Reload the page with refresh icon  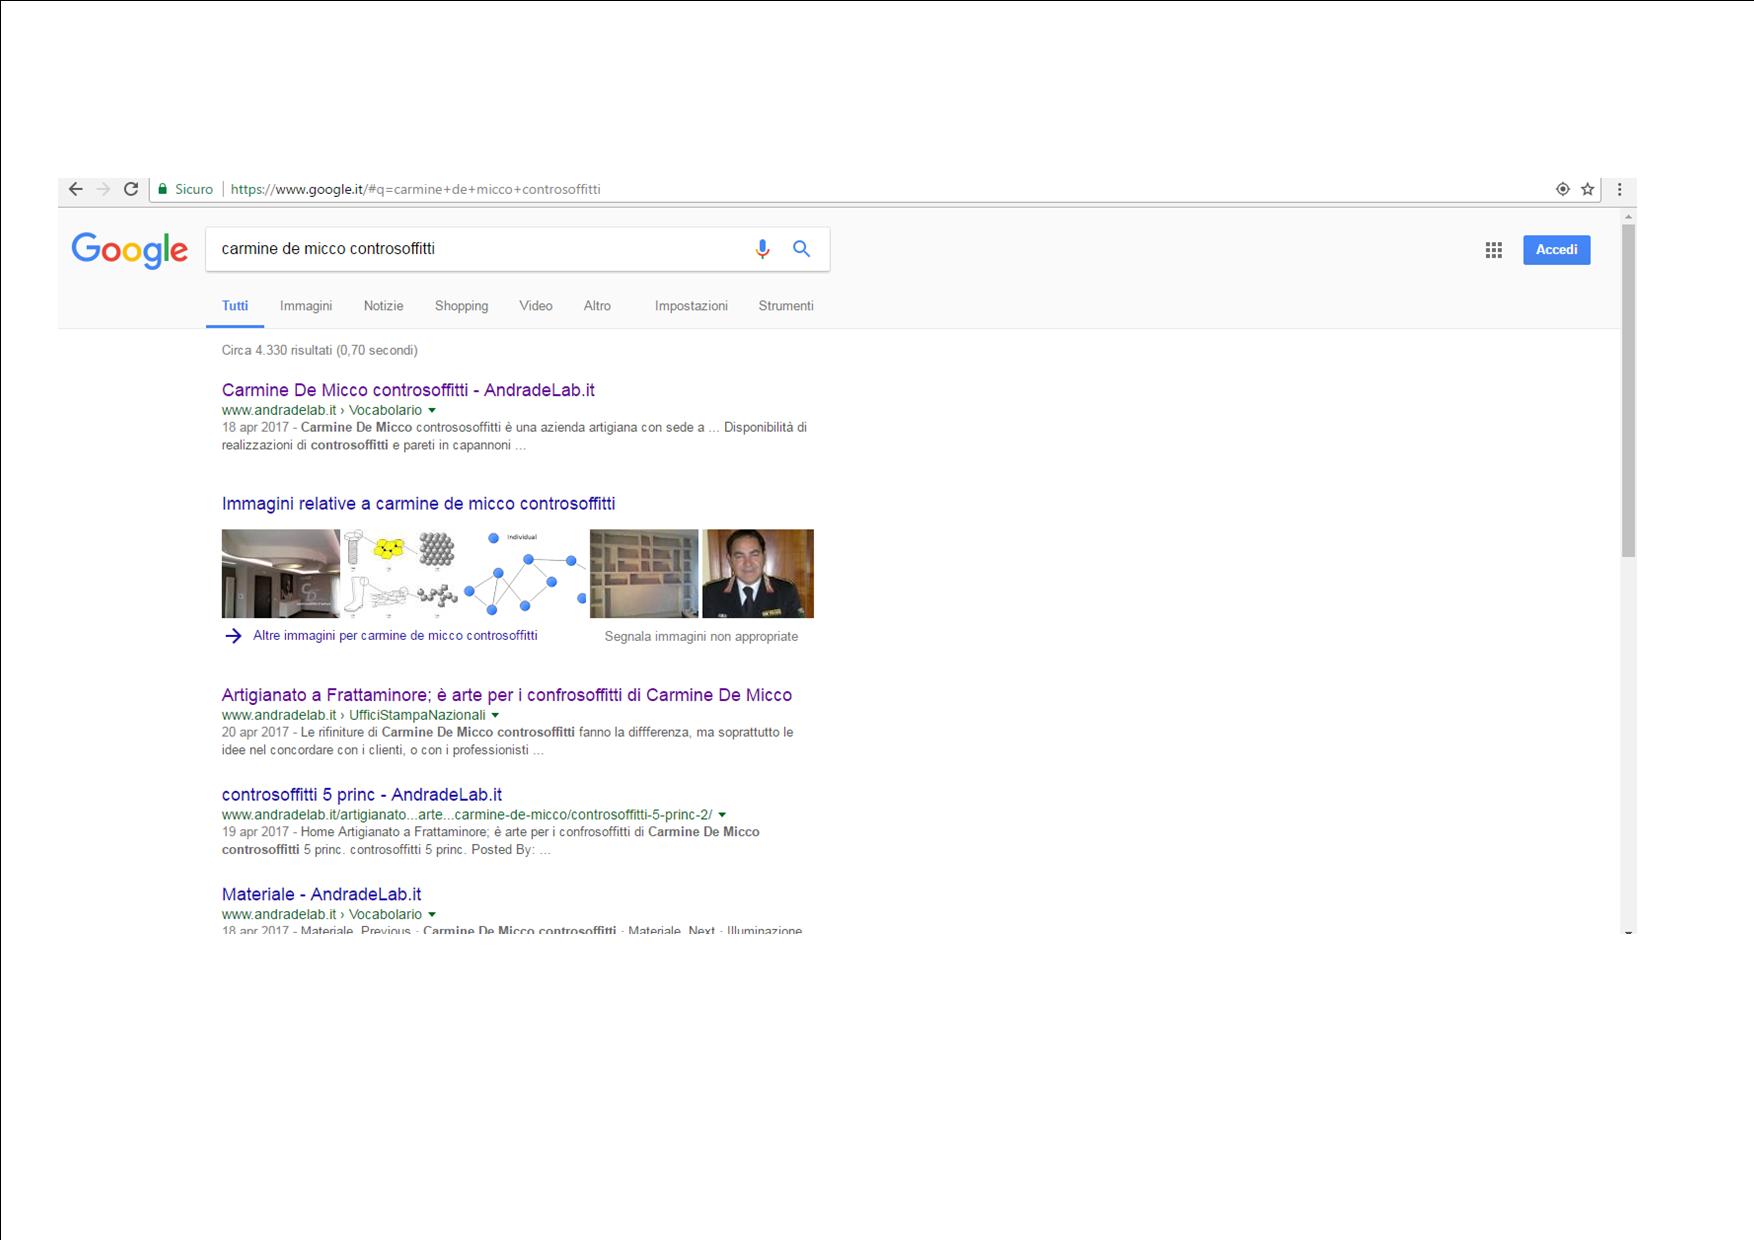(x=131, y=189)
